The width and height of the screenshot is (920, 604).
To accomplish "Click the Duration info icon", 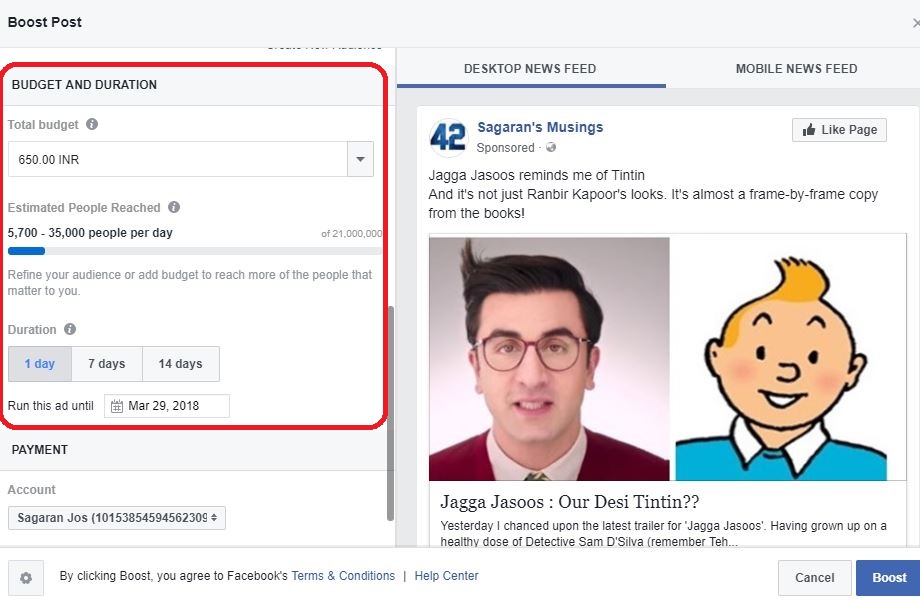I will pyautogui.click(x=70, y=329).
